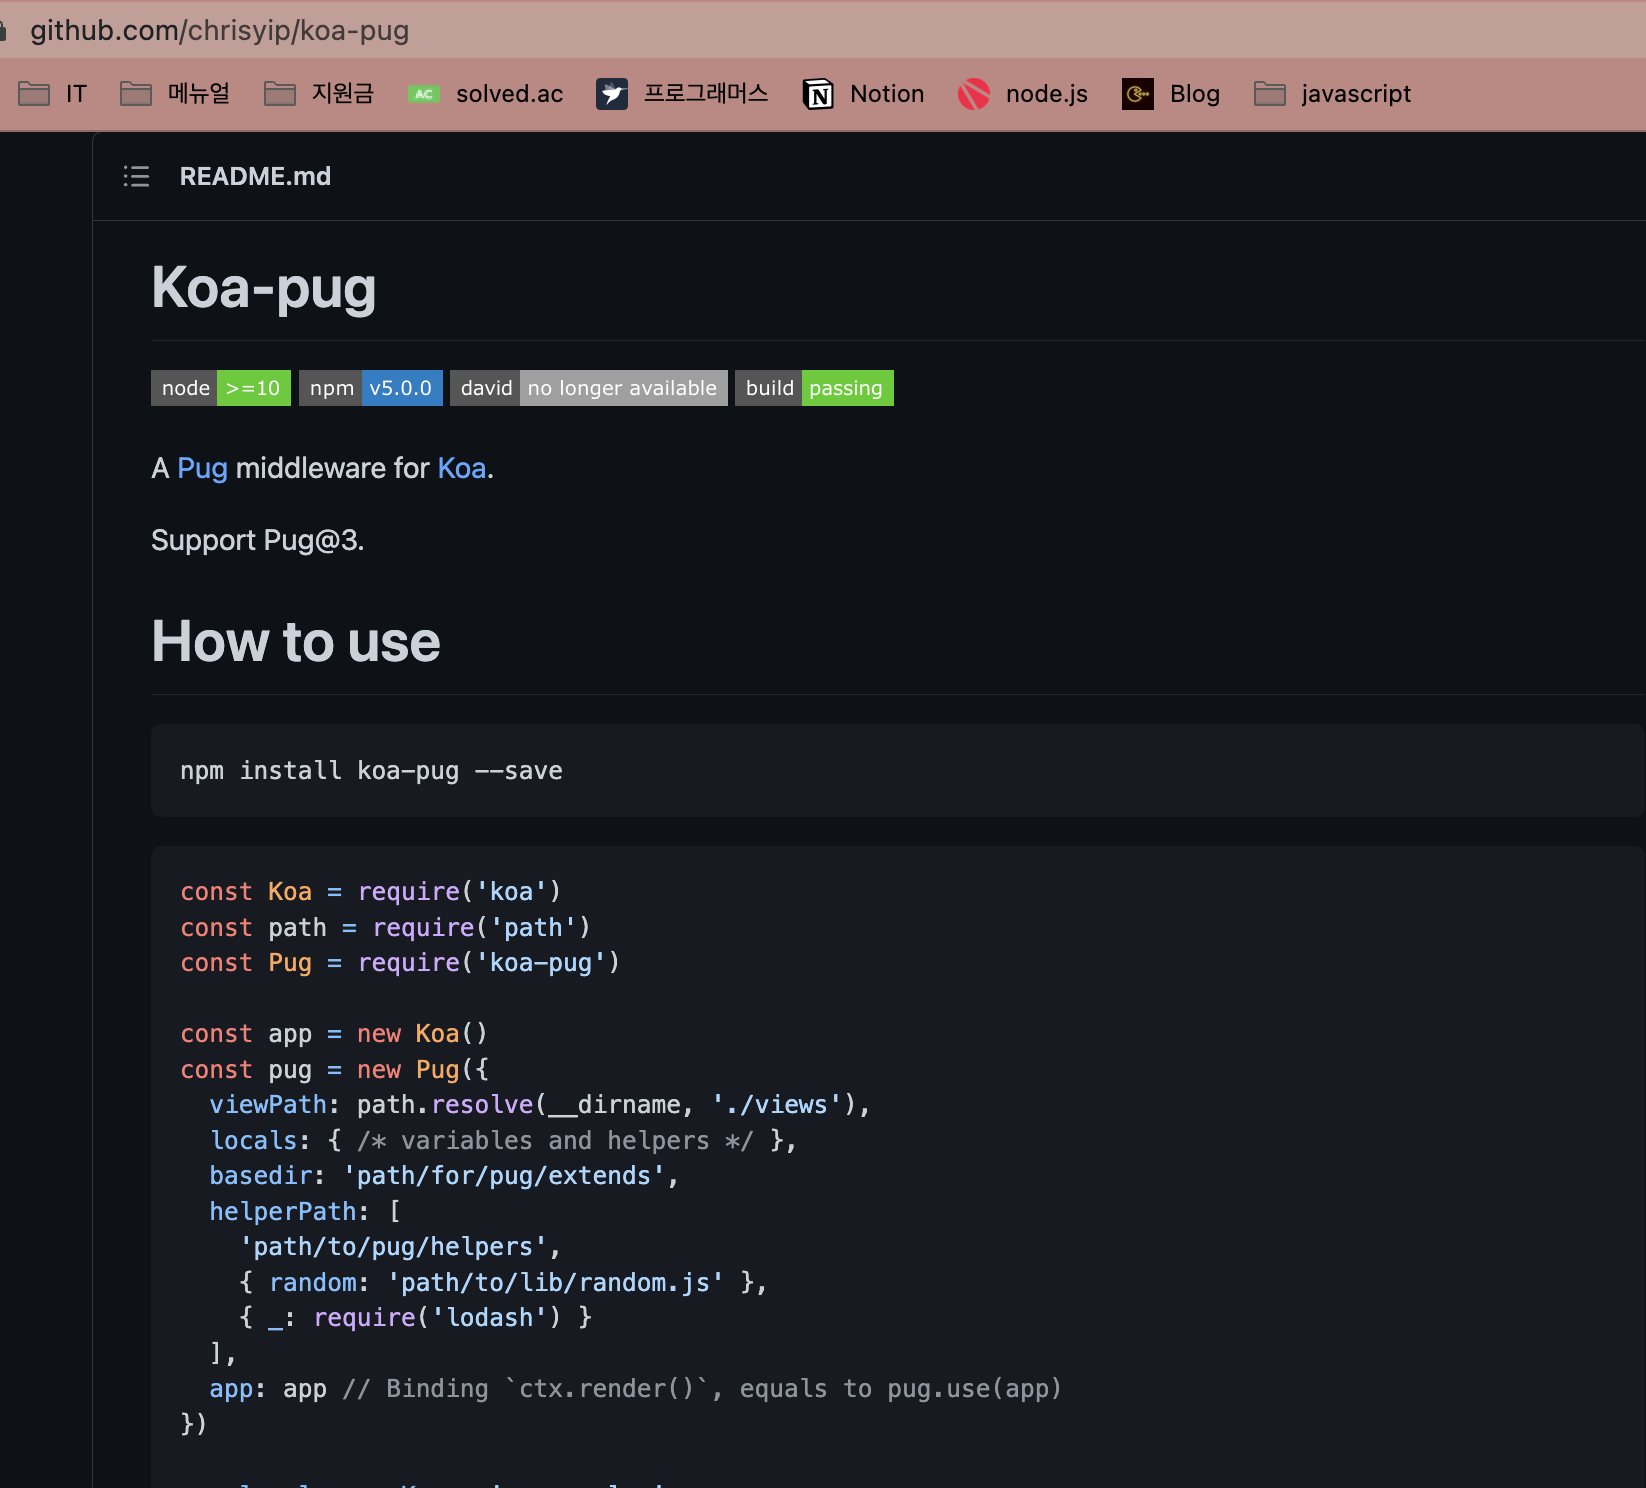Follow the Pug link in description
Viewport: 1646px width, 1488px height.
(x=203, y=468)
